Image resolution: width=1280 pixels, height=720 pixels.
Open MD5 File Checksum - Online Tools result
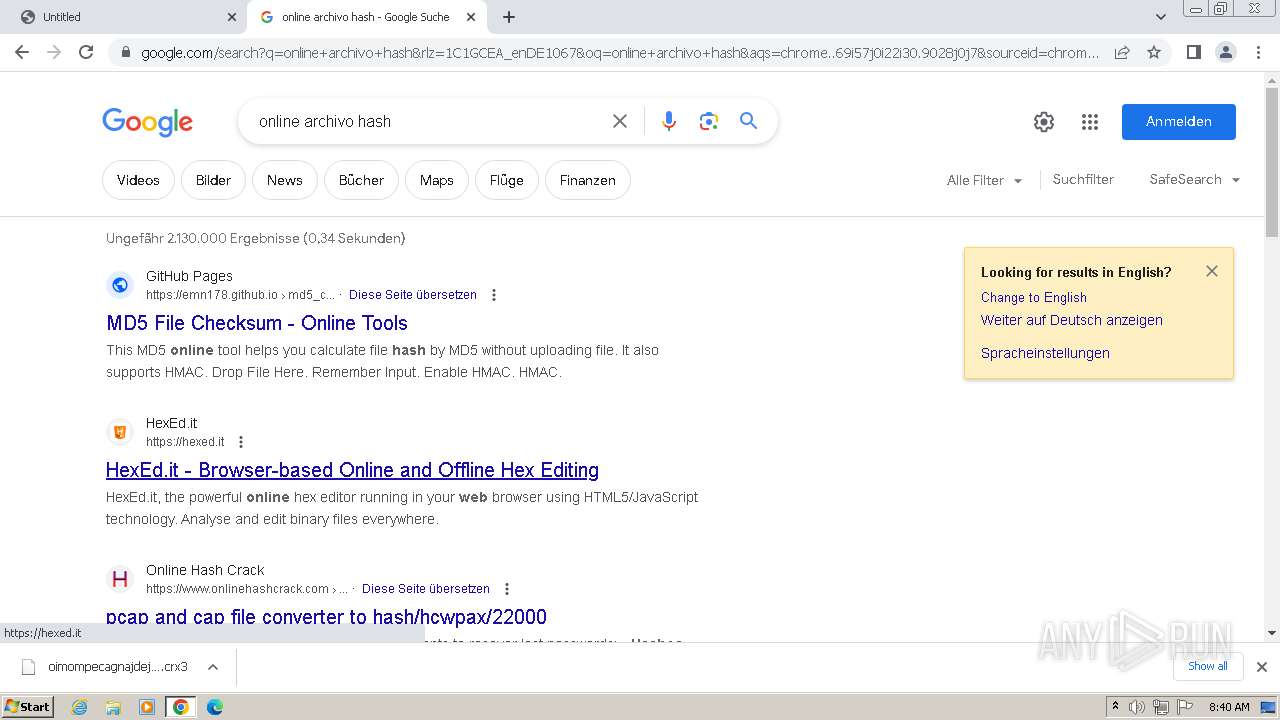click(x=257, y=323)
